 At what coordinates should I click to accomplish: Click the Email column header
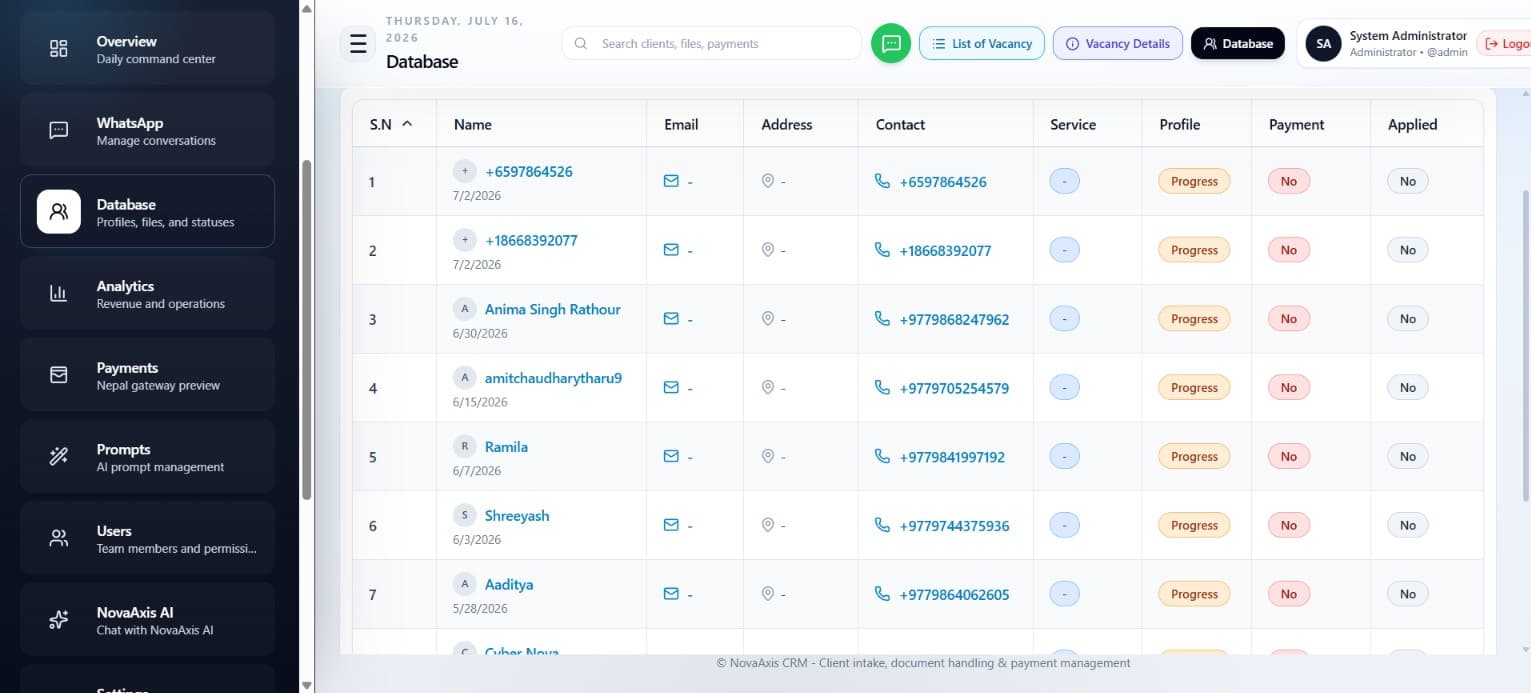(681, 124)
